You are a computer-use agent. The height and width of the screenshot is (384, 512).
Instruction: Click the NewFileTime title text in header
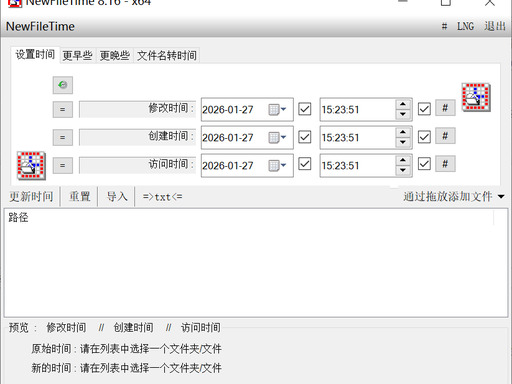(40, 26)
